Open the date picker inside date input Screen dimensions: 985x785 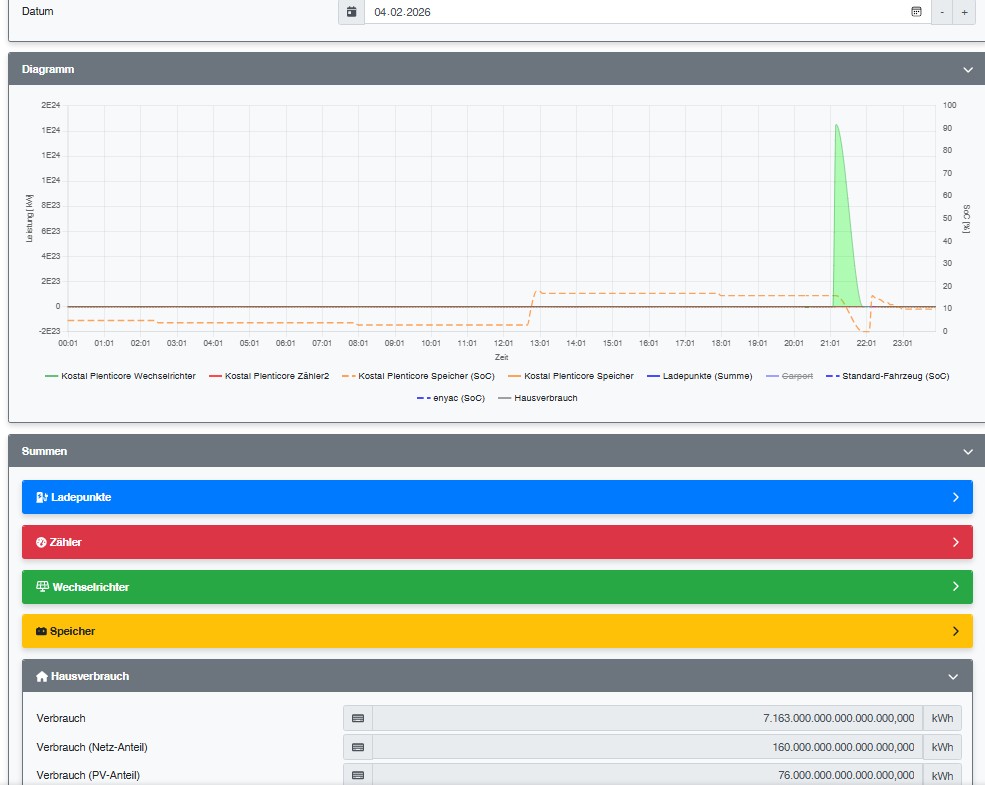point(915,12)
